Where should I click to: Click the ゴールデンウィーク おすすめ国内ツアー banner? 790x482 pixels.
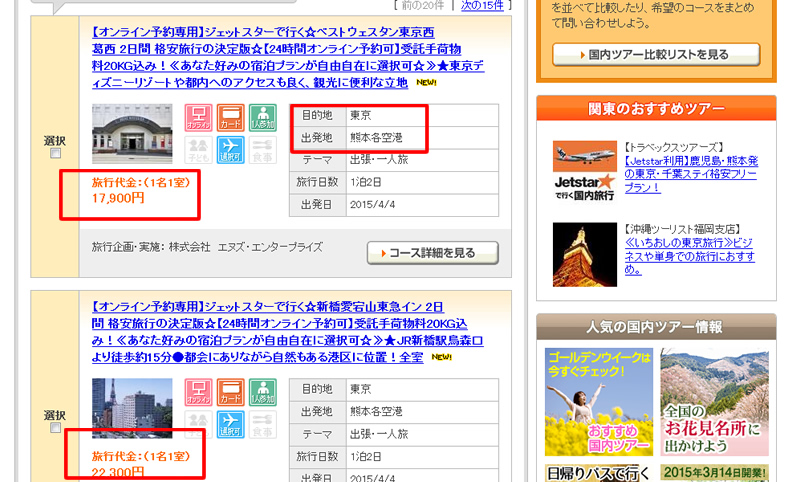[599, 402]
